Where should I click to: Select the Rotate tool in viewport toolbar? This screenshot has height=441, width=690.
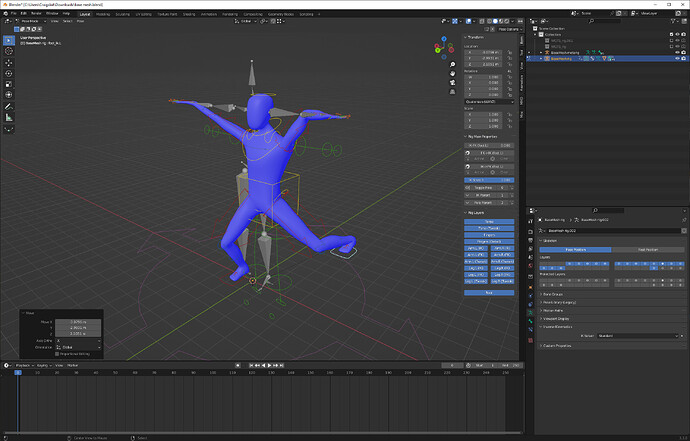(x=9, y=74)
